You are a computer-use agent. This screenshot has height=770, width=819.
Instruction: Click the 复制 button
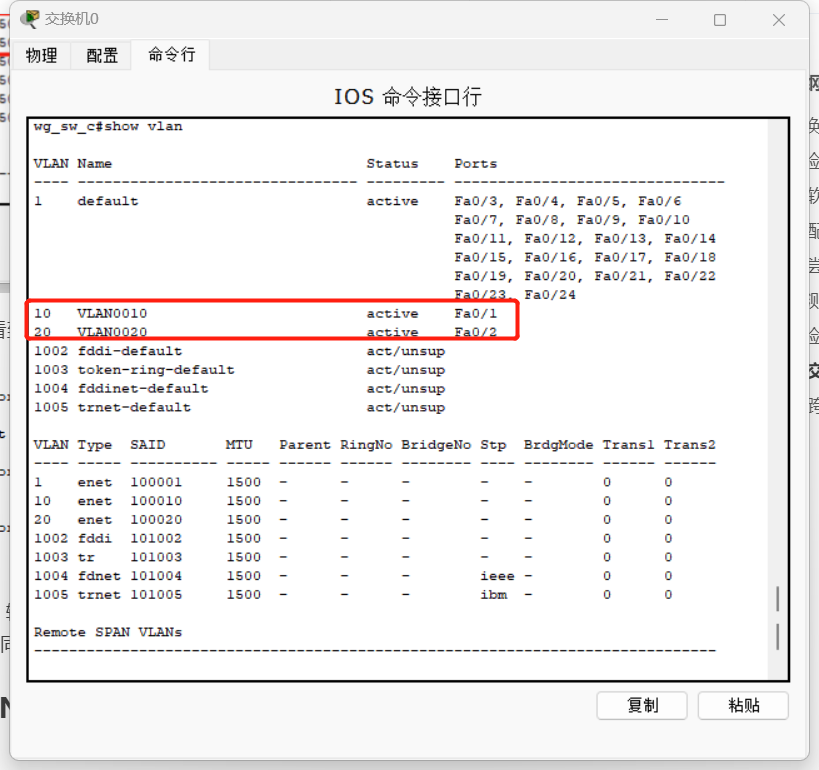642,706
